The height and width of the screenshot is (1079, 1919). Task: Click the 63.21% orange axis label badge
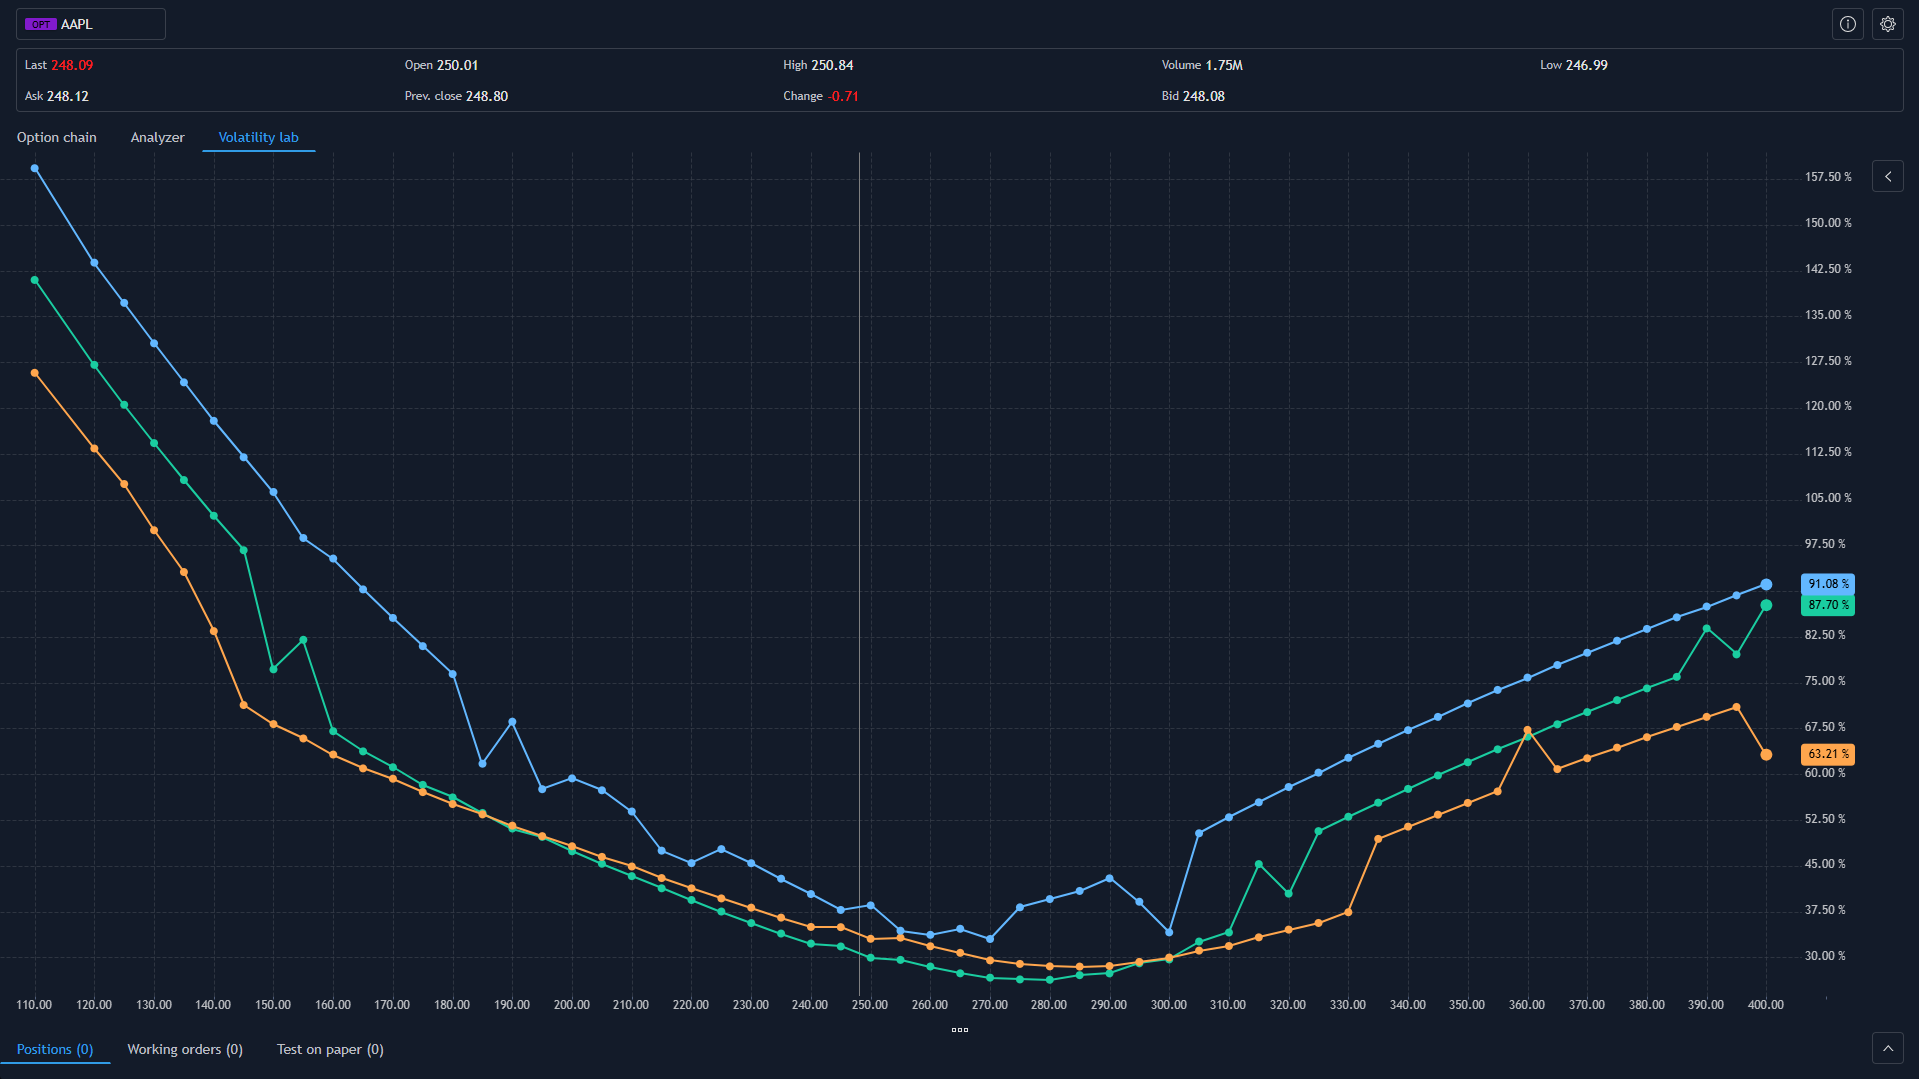click(1827, 754)
